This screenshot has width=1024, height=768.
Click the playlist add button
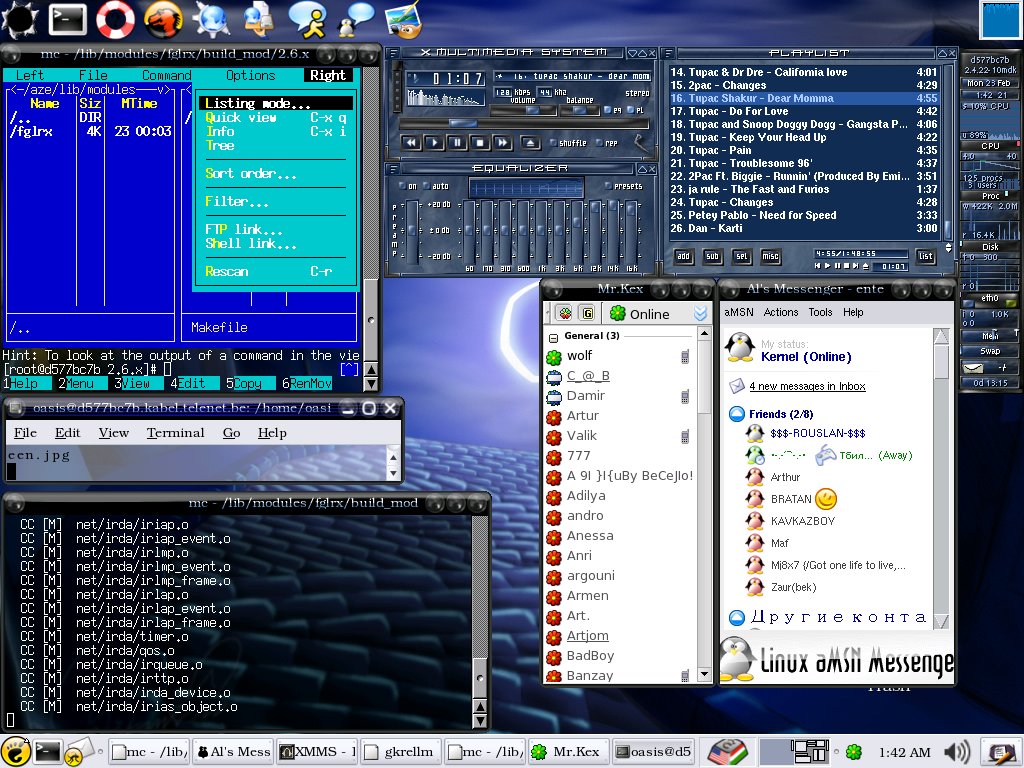[x=683, y=257]
